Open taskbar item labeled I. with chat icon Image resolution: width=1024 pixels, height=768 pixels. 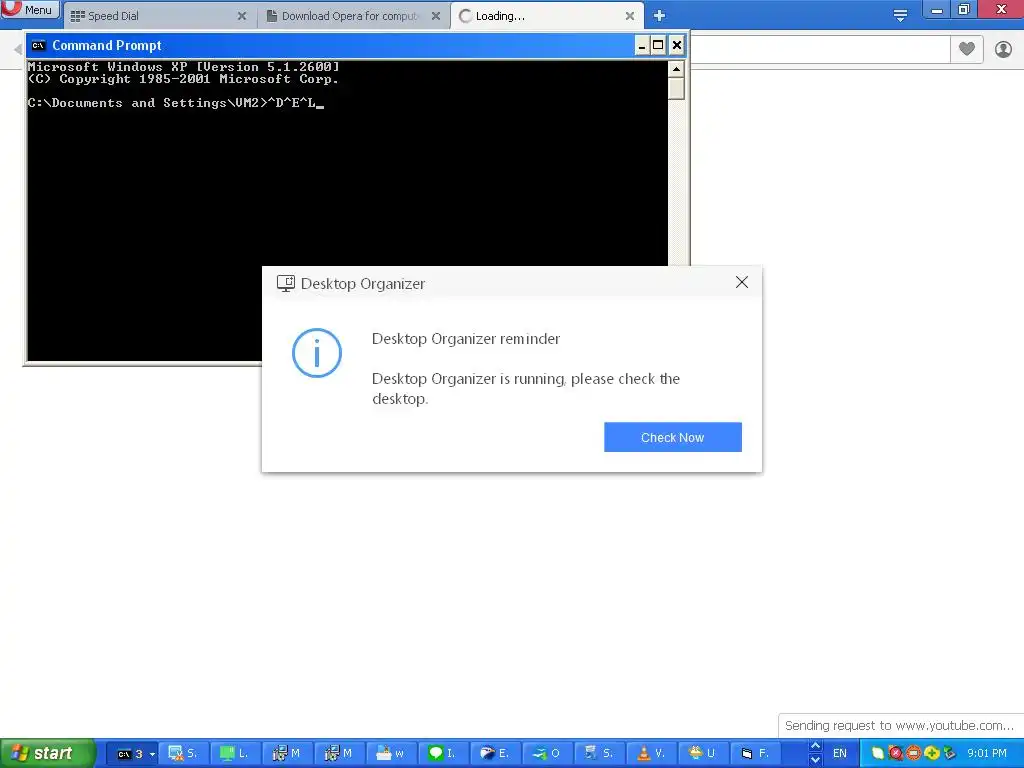[x=443, y=754]
